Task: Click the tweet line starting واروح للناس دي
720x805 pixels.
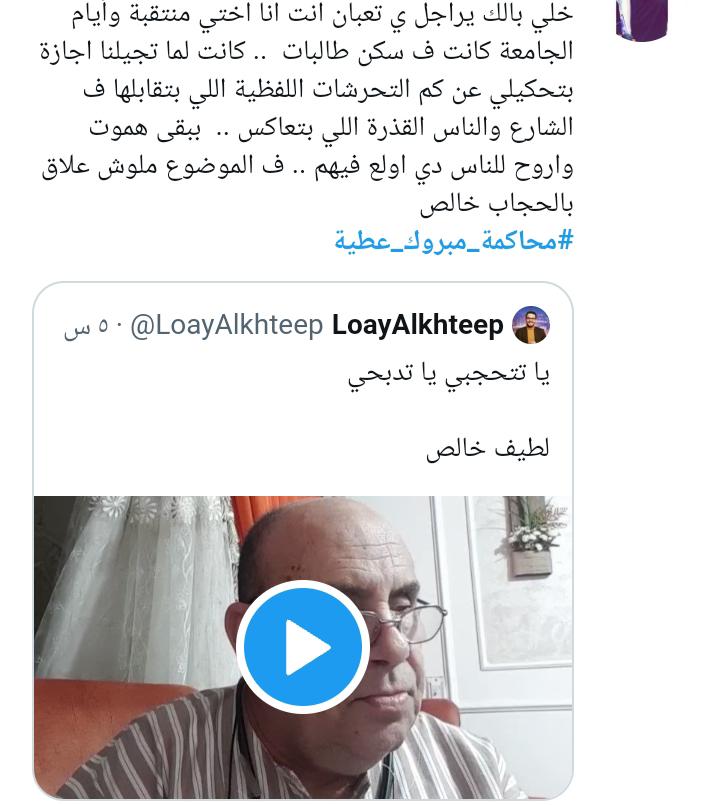Action: tap(307, 166)
